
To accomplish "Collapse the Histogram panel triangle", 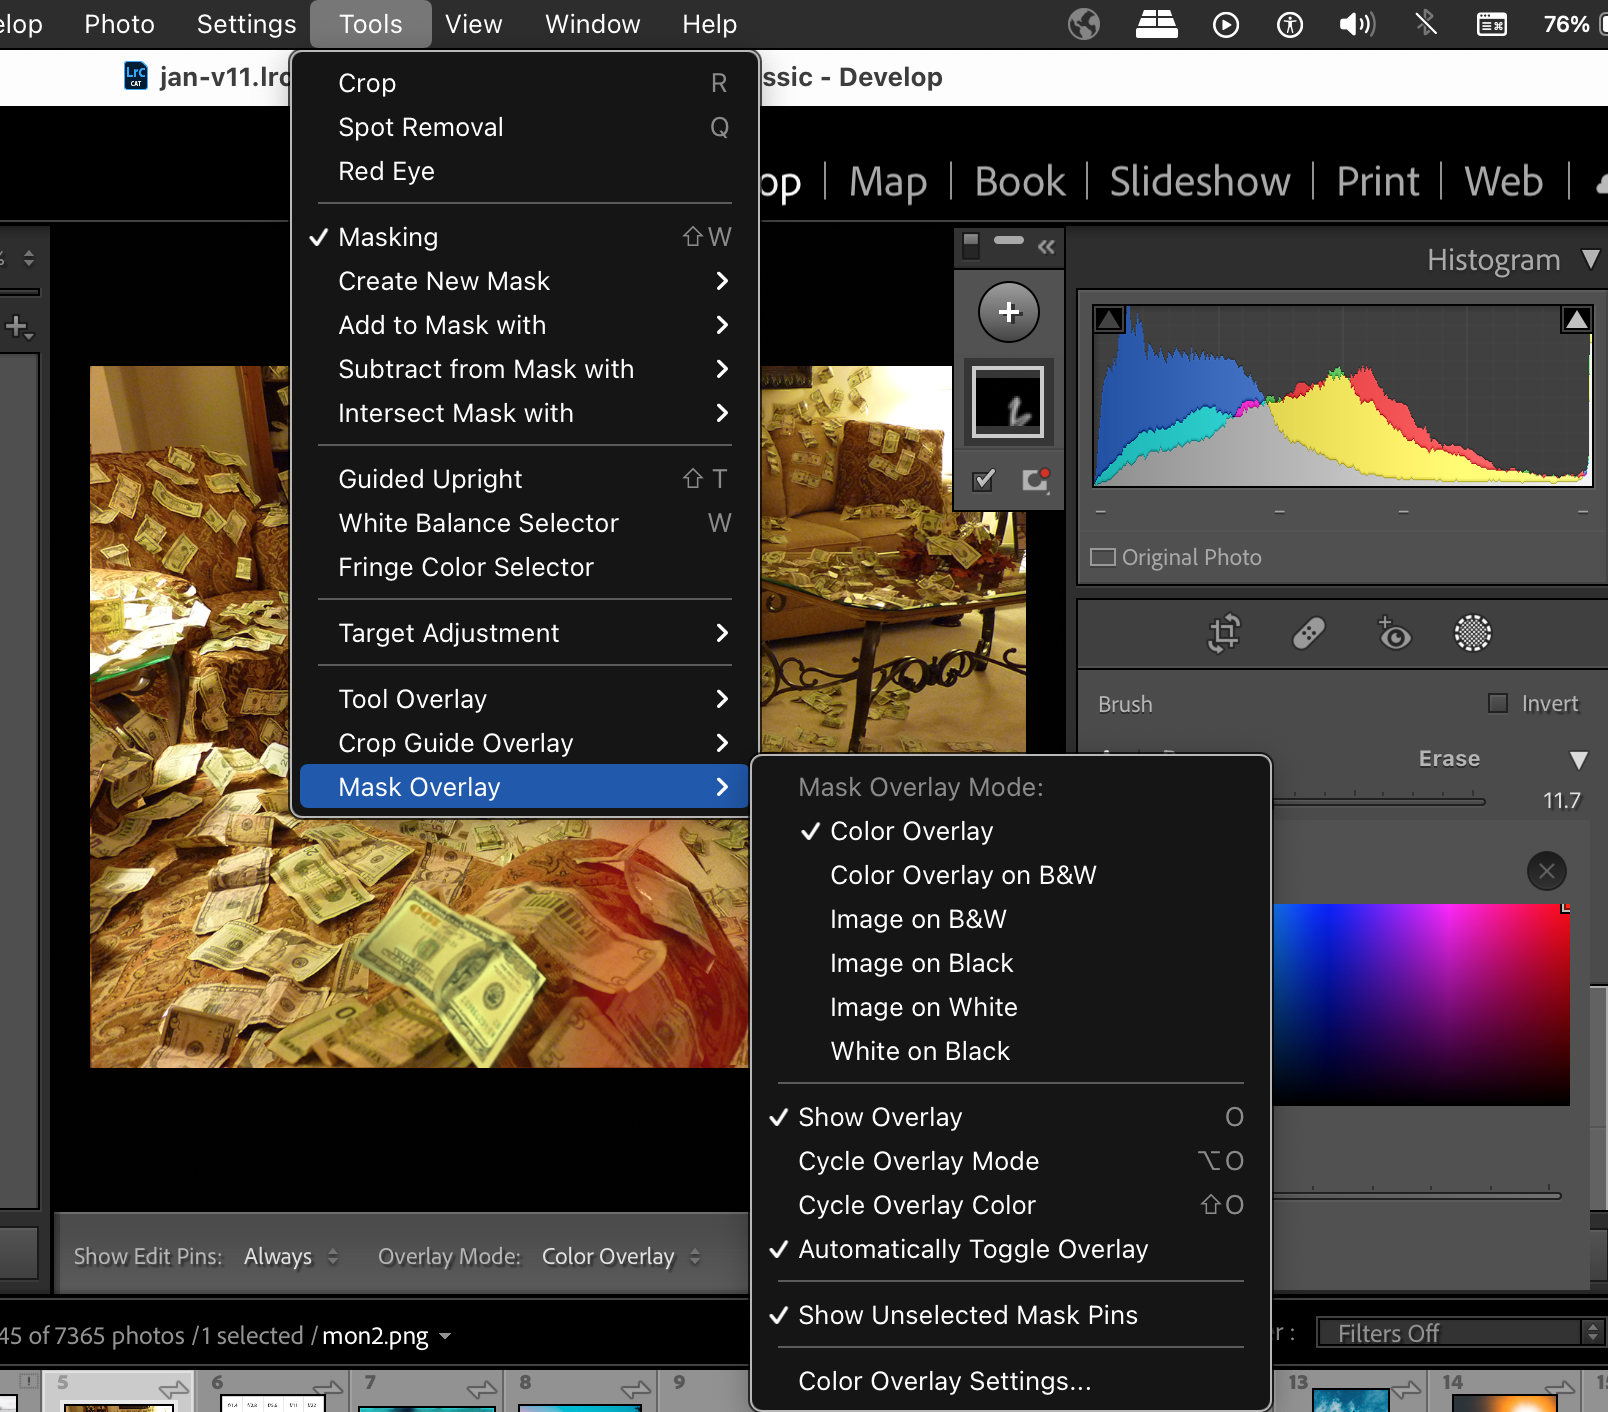I will coord(1590,260).
